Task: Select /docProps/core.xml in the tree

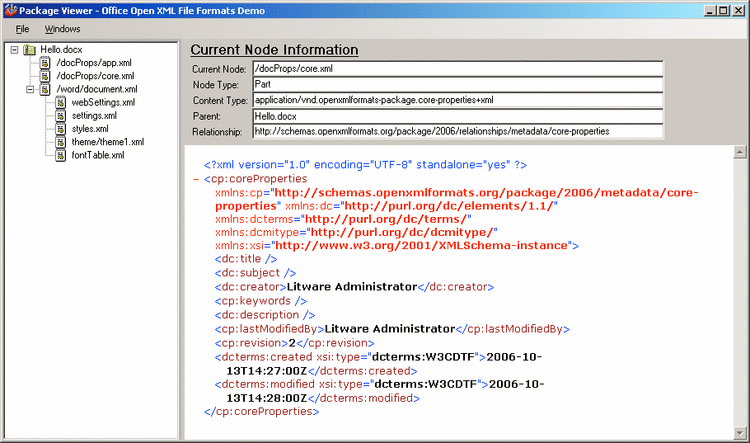Action: 95,76
